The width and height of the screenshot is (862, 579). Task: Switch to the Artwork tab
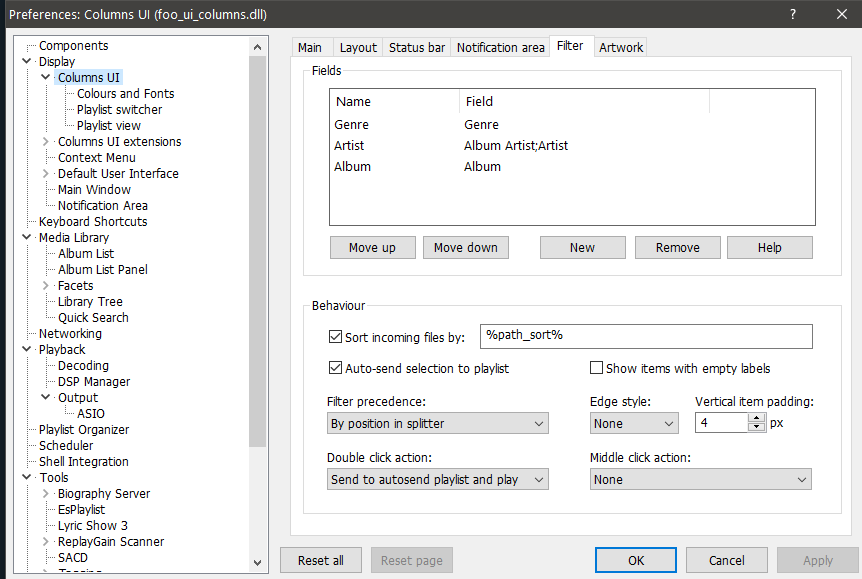pyautogui.click(x=621, y=47)
